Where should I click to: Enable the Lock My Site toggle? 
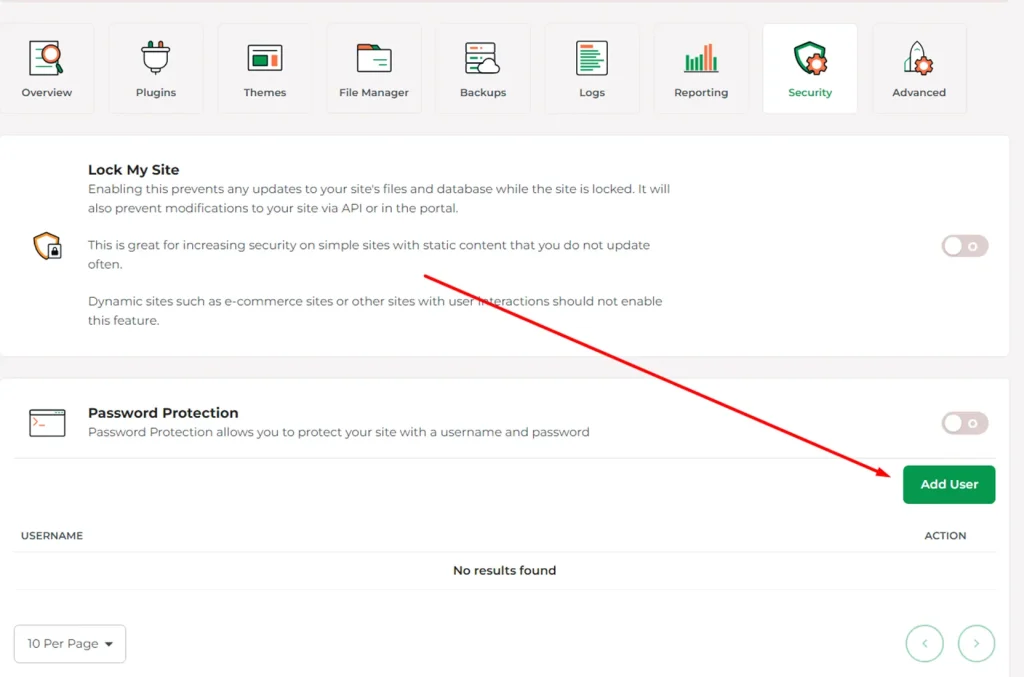(x=965, y=246)
